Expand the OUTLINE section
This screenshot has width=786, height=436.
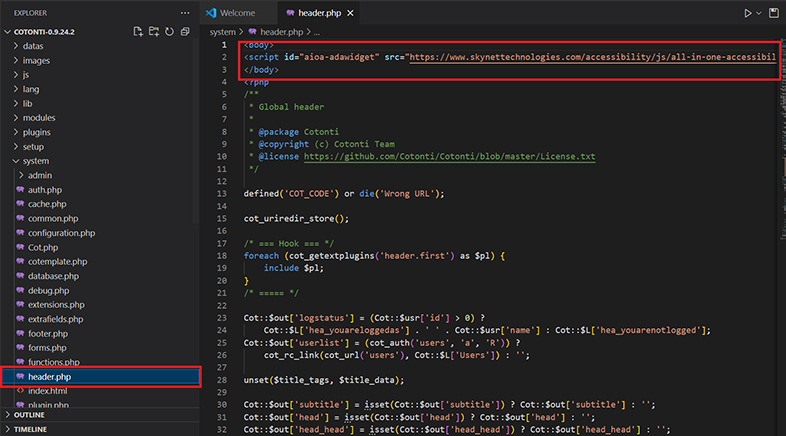pyautogui.click(x=30, y=414)
